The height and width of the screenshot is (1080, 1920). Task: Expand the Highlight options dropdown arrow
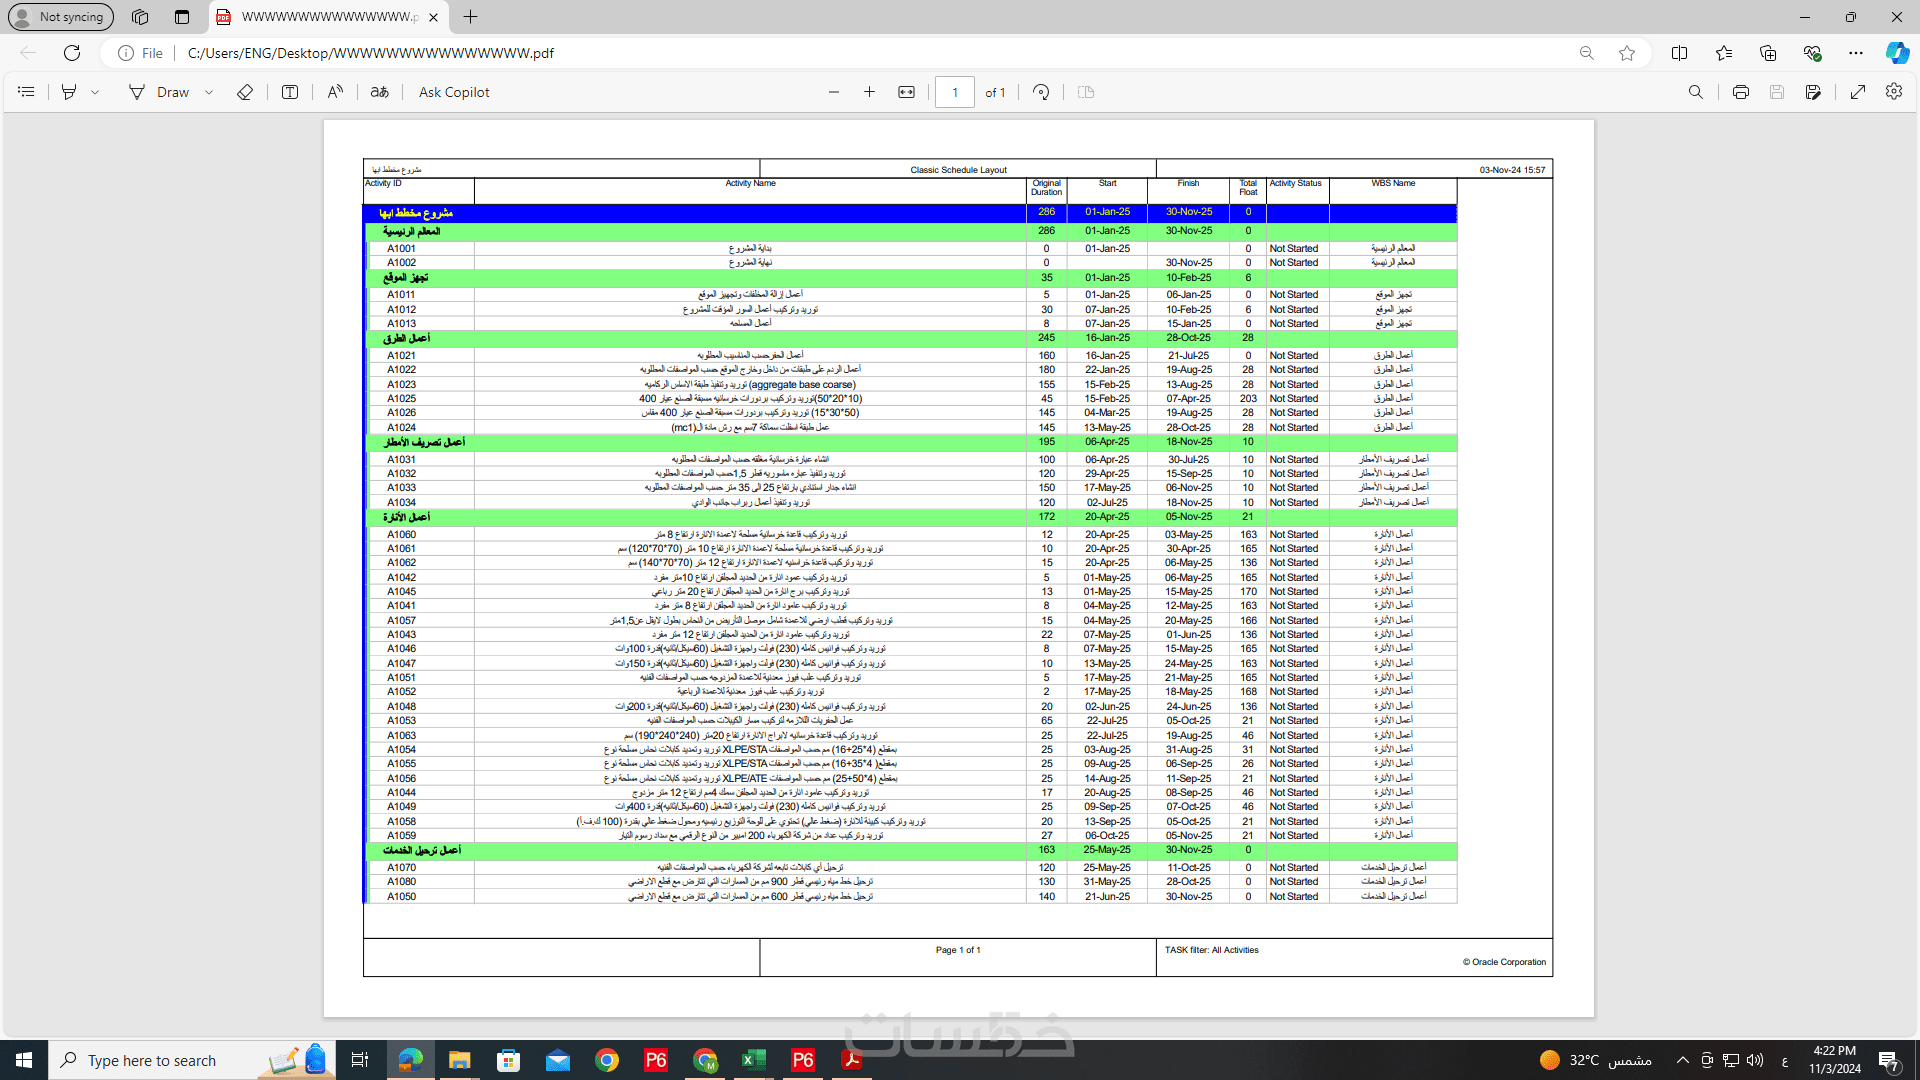pos(95,92)
